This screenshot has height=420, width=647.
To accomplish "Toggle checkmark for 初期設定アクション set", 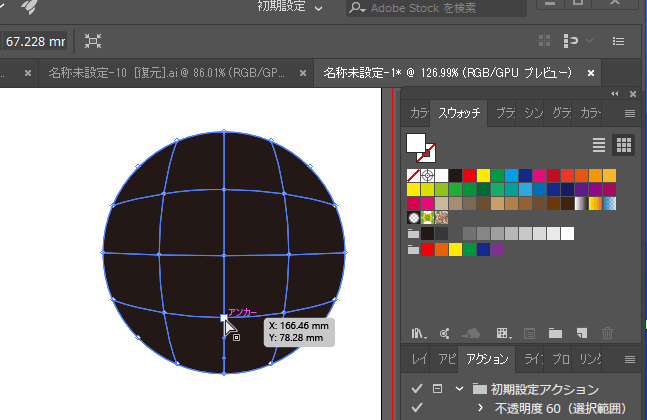I will click(x=417, y=389).
